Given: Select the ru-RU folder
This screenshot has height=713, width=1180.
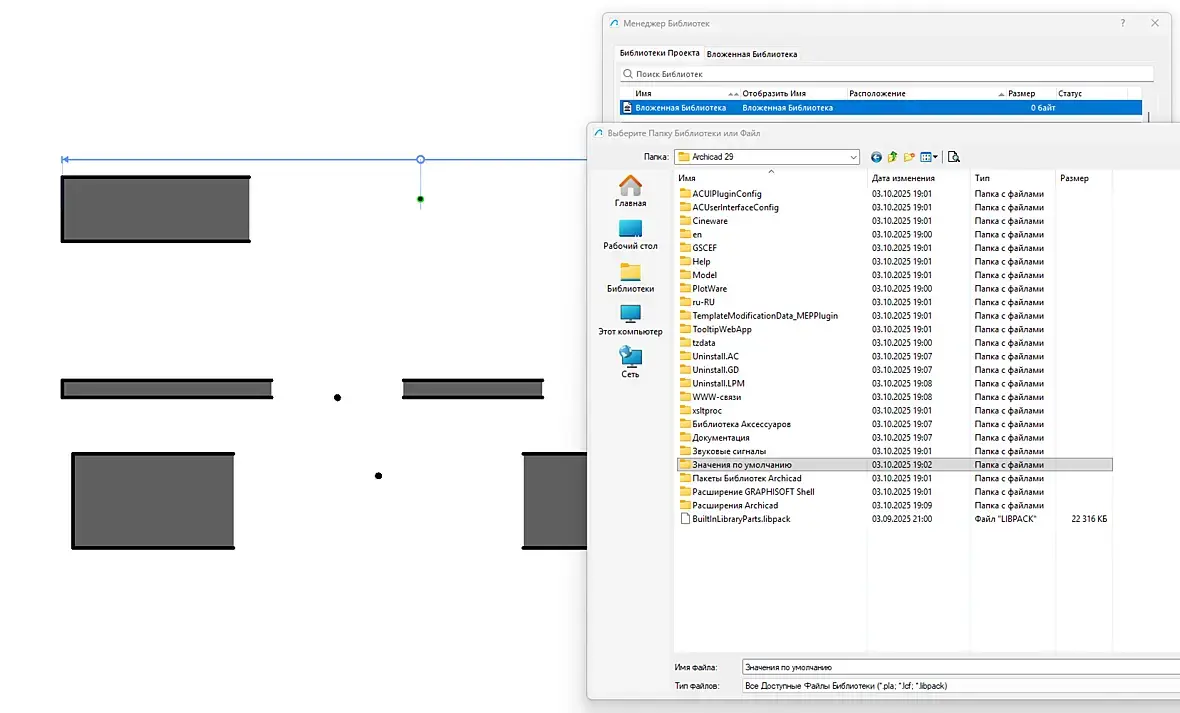Looking at the screenshot, I should click(x=697, y=302).
